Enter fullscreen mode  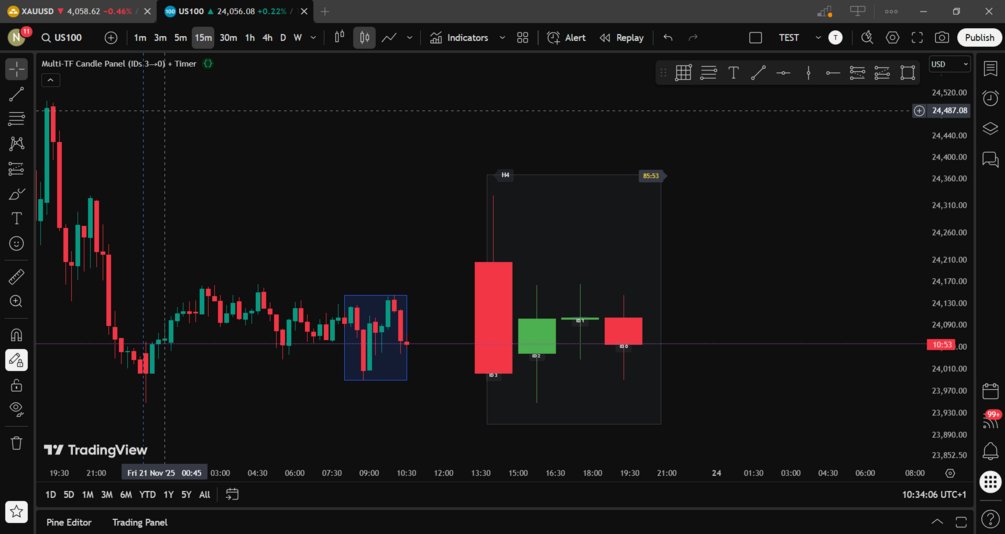click(x=917, y=38)
